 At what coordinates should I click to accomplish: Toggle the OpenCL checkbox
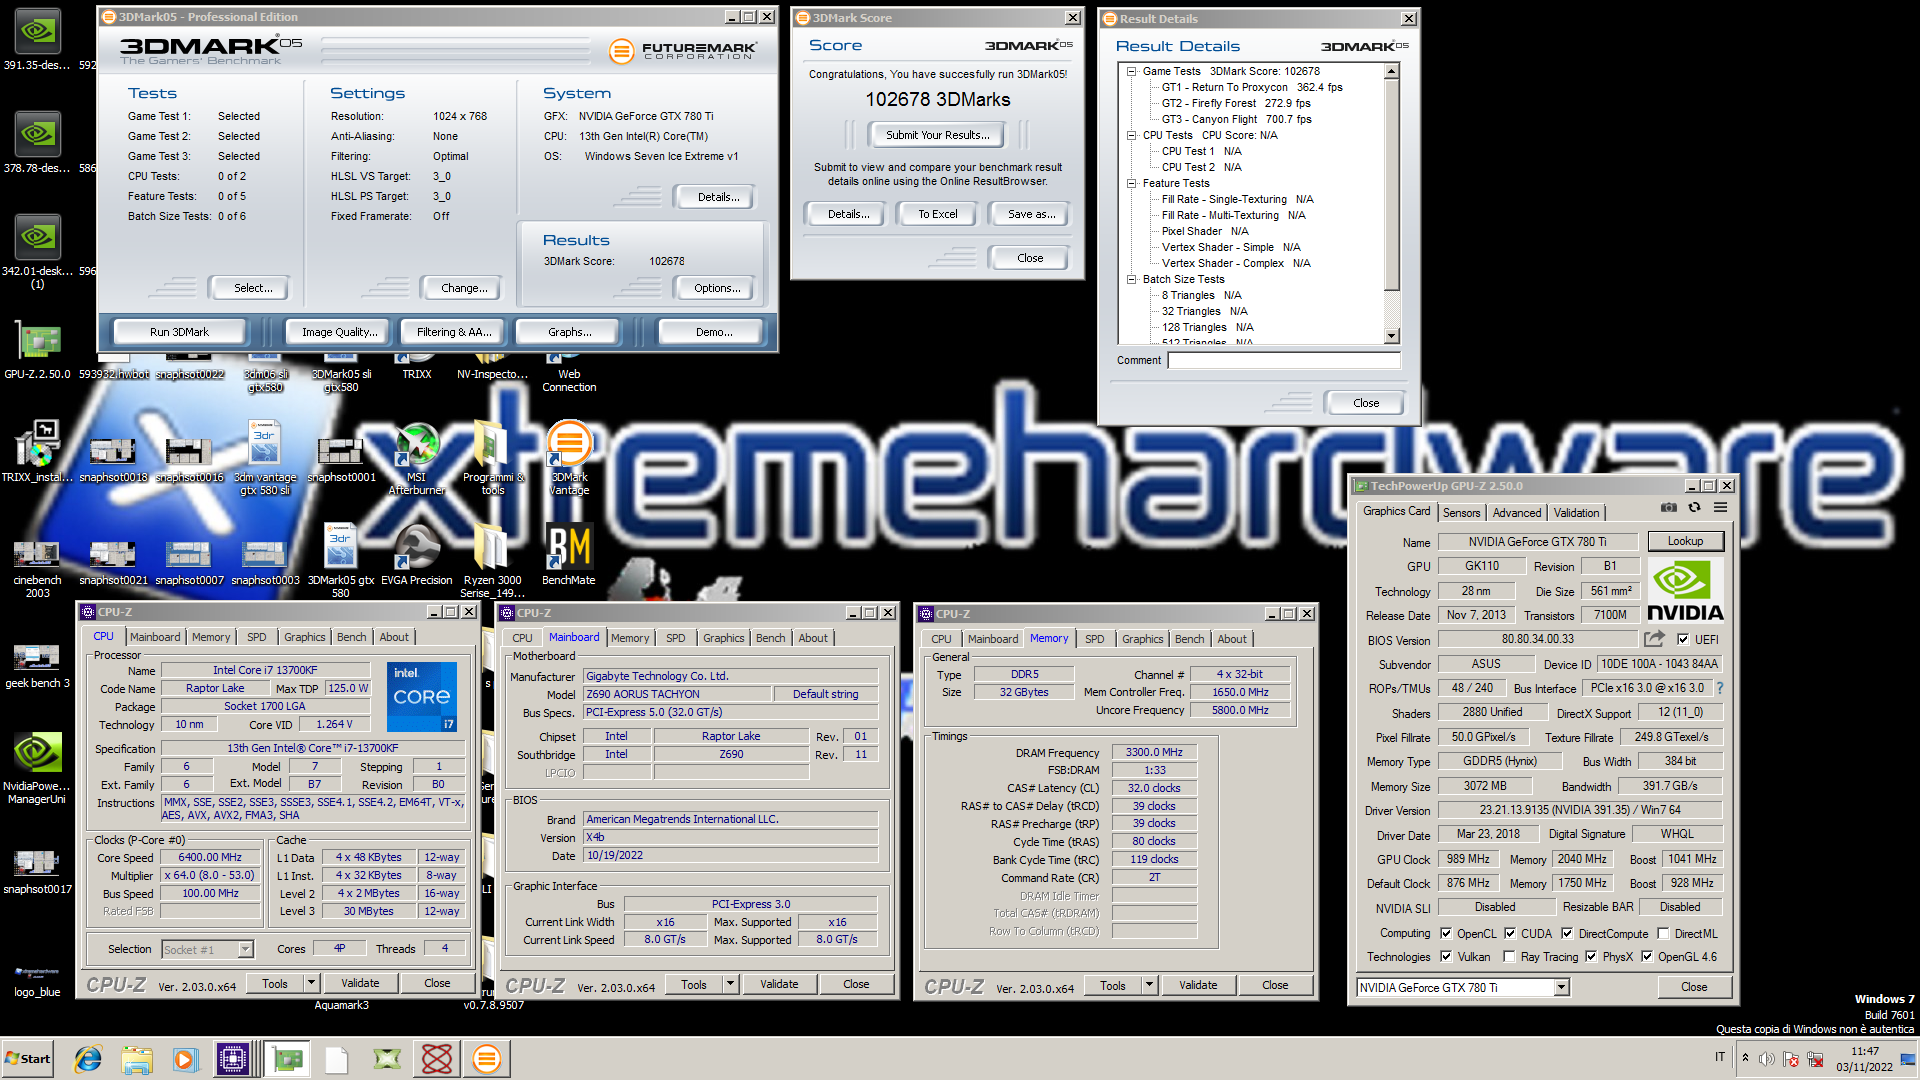click(x=1445, y=933)
